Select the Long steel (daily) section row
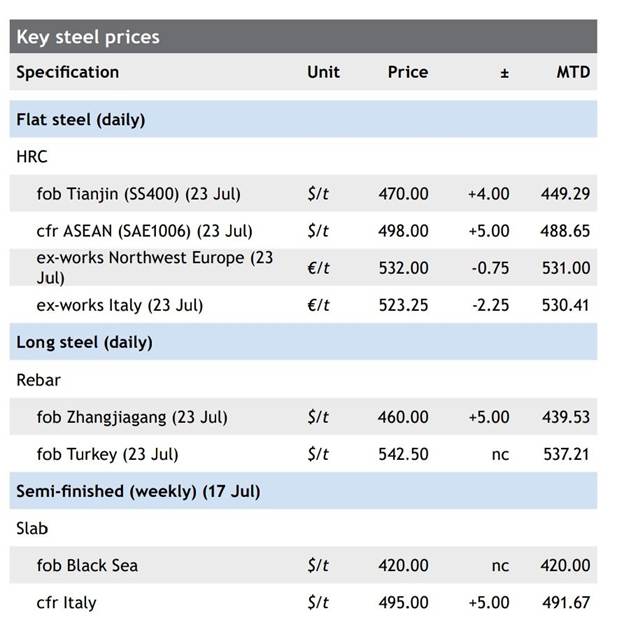 84,342
